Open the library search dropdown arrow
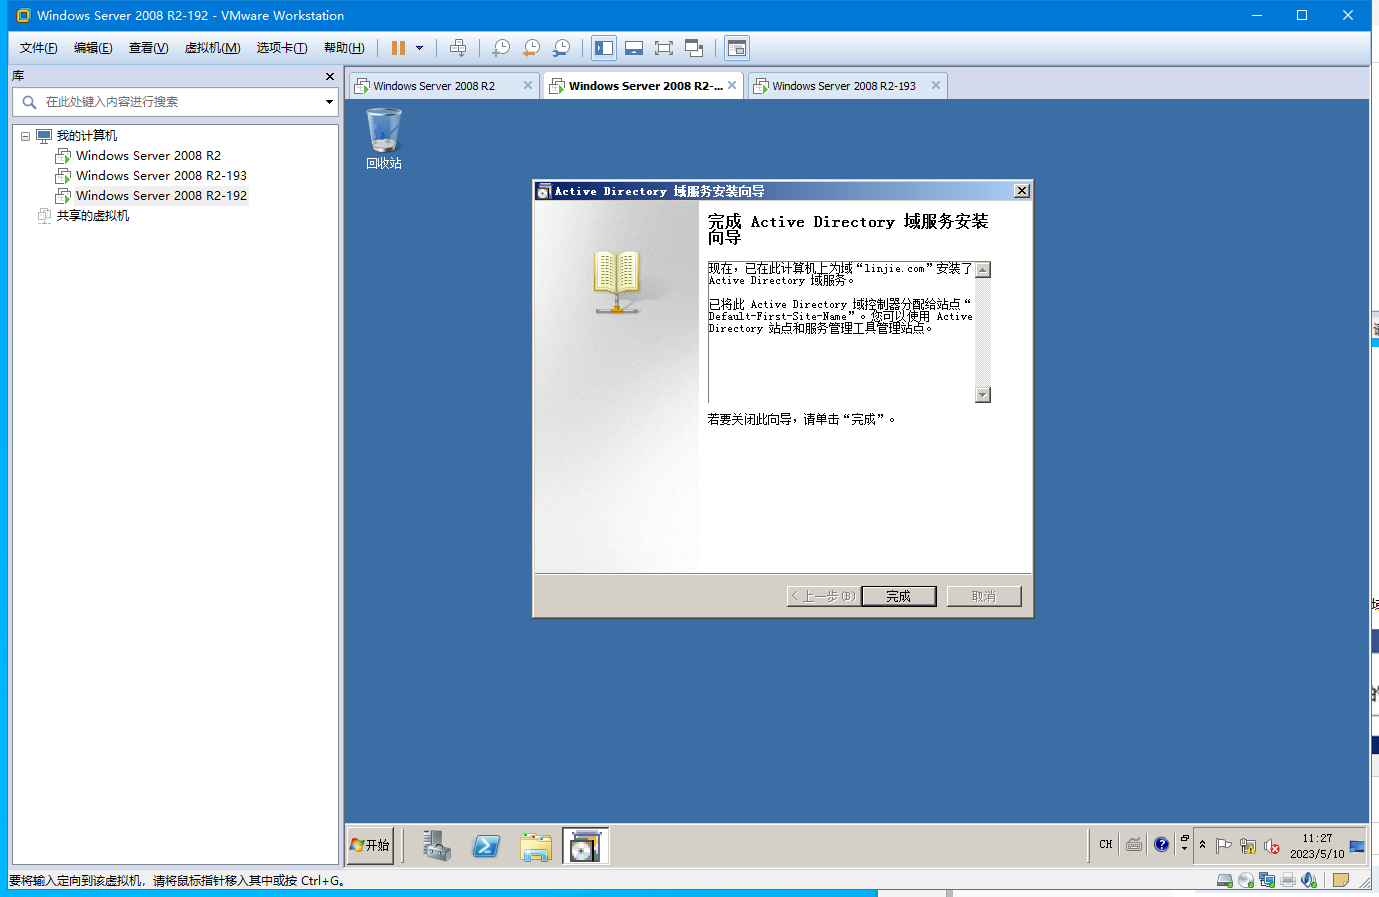 pyautogui.click(x=329, y=102)
